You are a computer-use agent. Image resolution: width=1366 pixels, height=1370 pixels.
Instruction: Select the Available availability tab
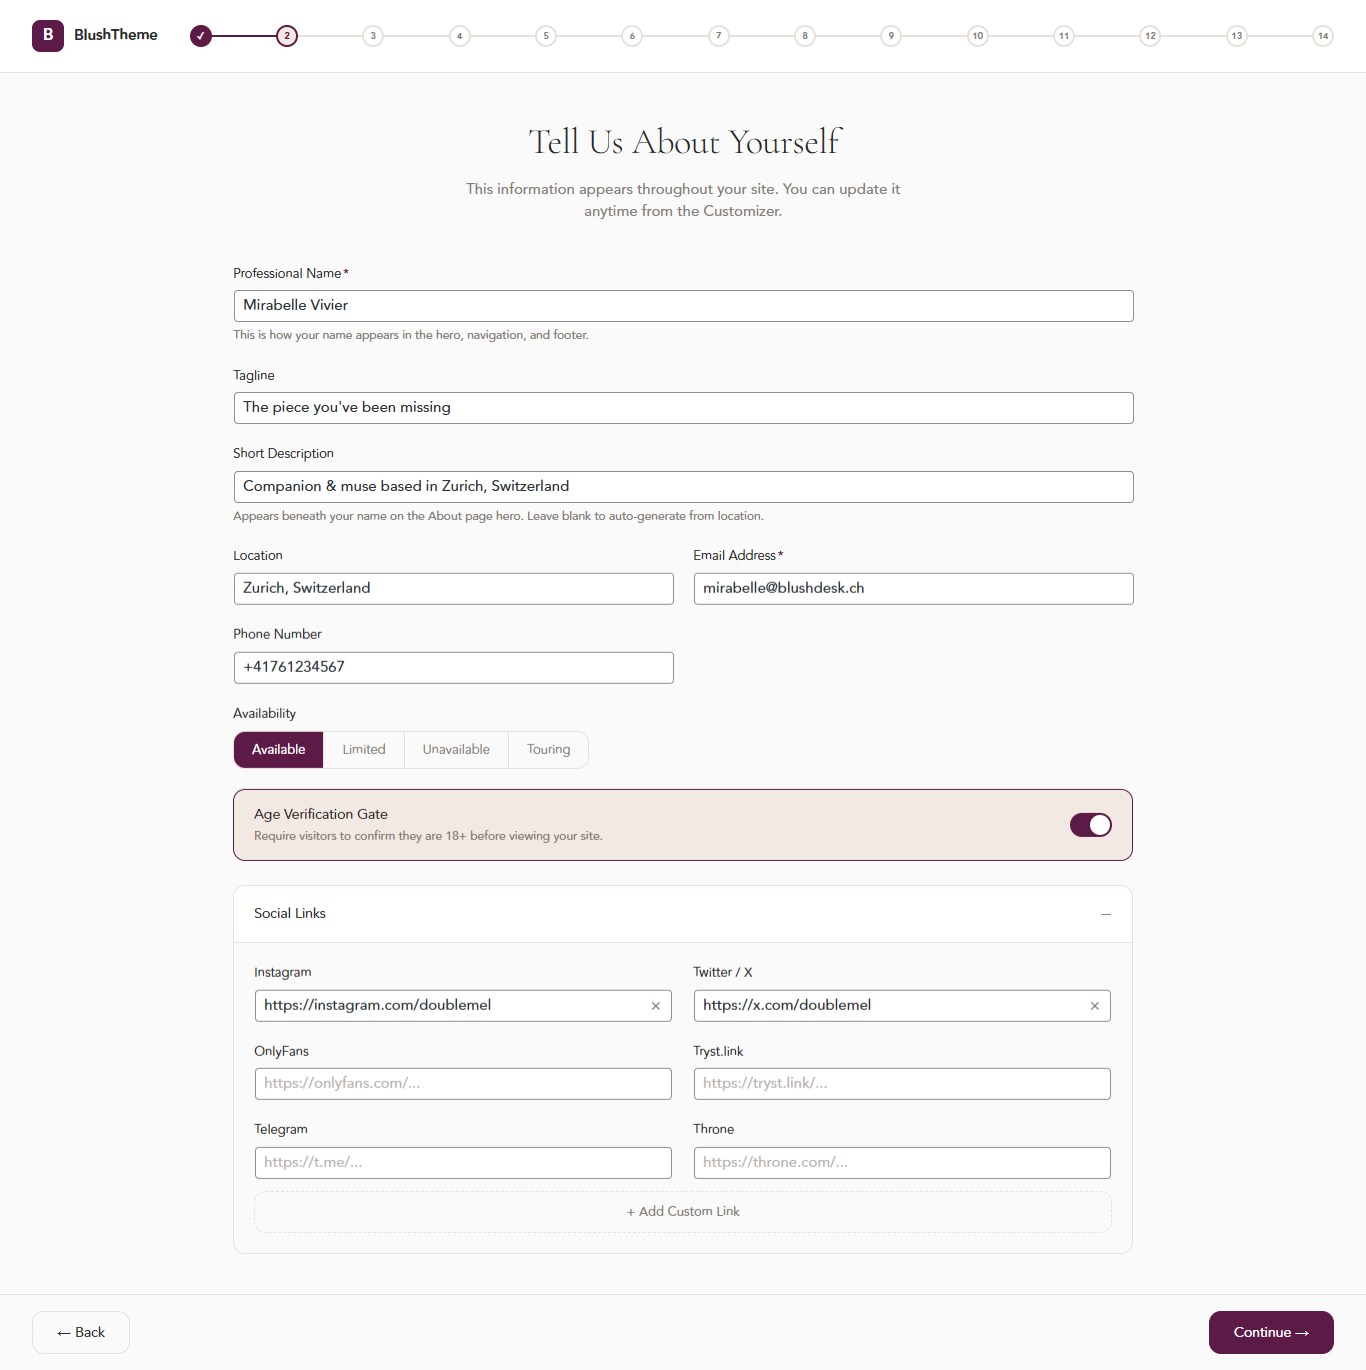coord(278,749)
